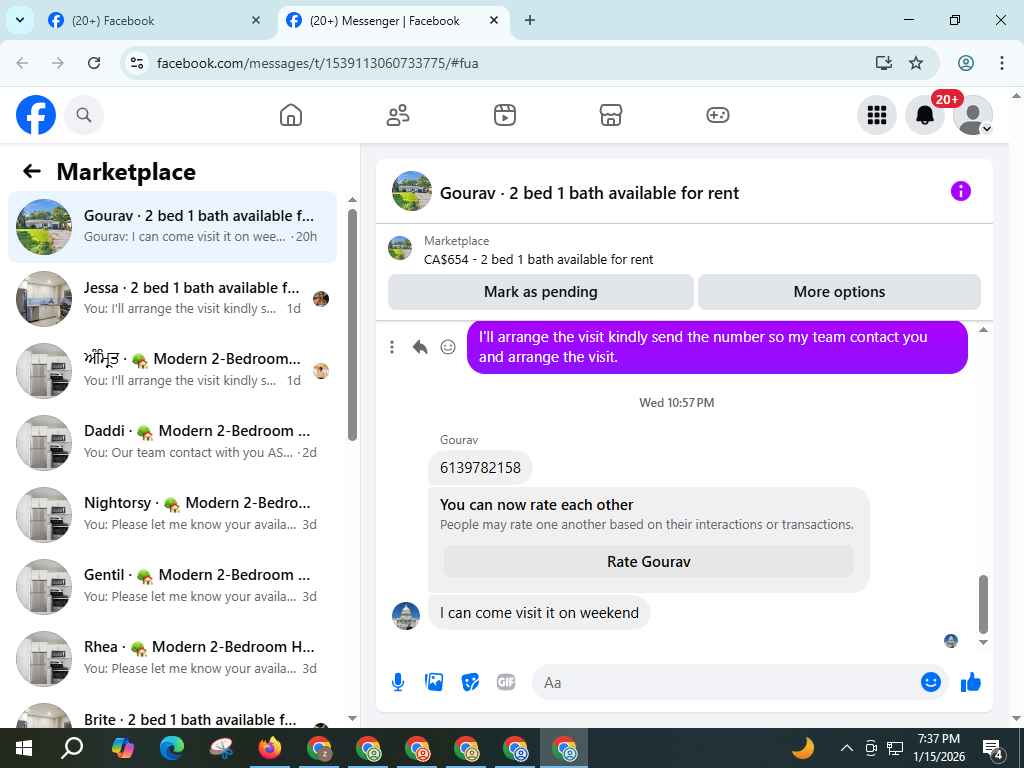Send a thumbs-up like
1024x768 pixels.
click(x=971, y=682)
